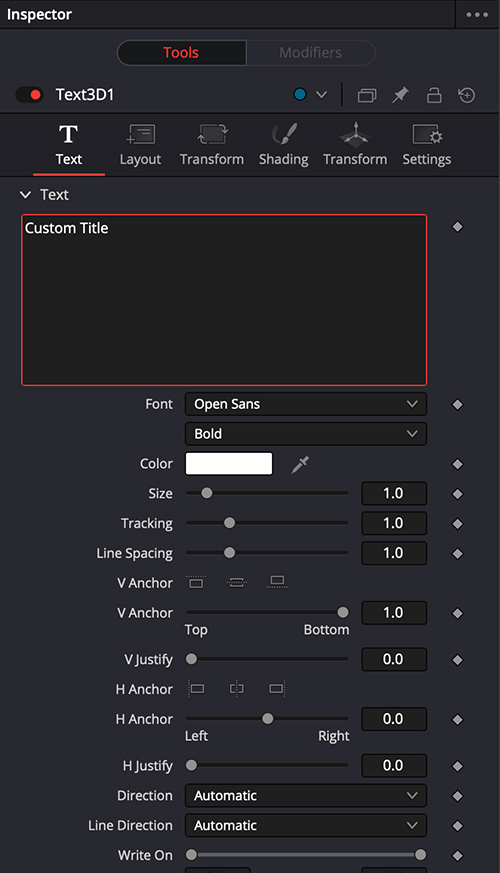
Task: Toggle keyframe diamond for Size
Action: tap(458, 494)
